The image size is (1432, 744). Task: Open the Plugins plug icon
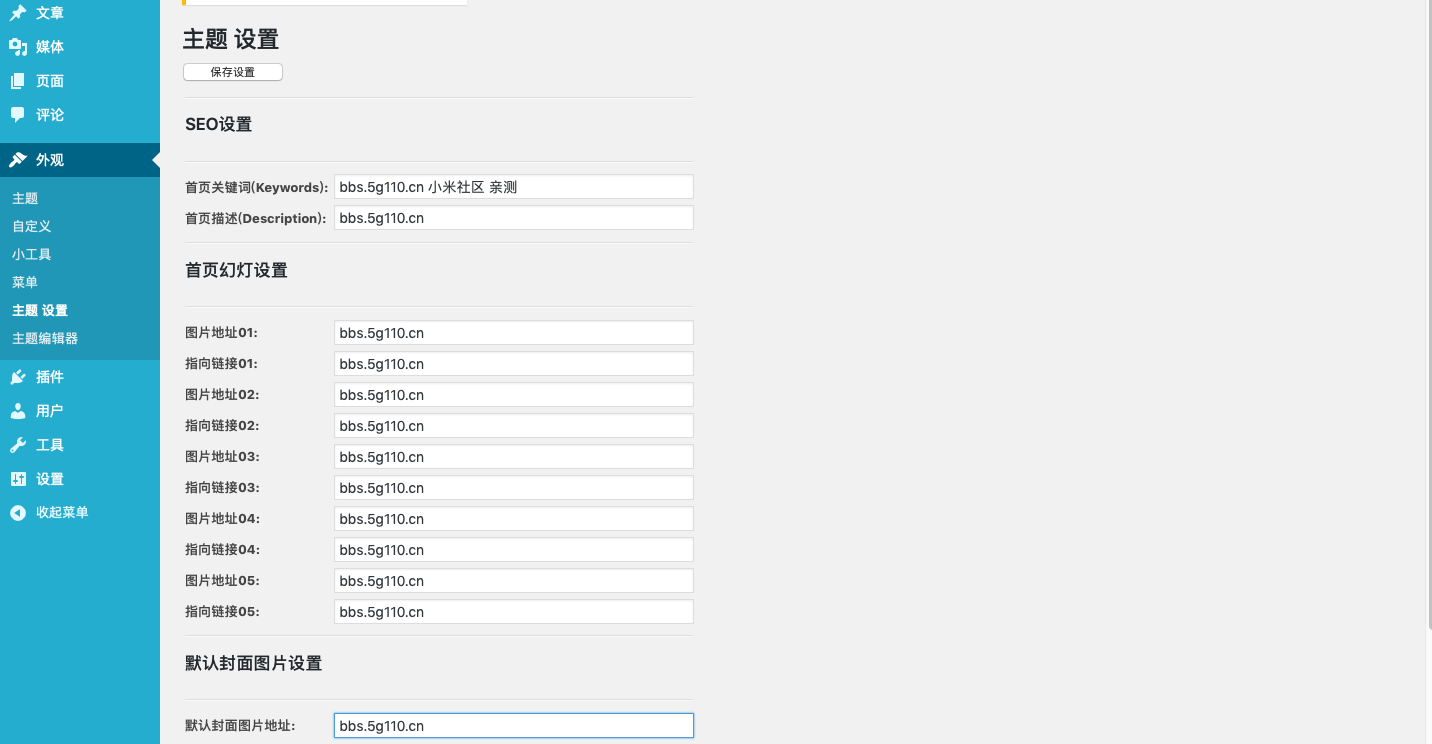(x=18, y=377)
